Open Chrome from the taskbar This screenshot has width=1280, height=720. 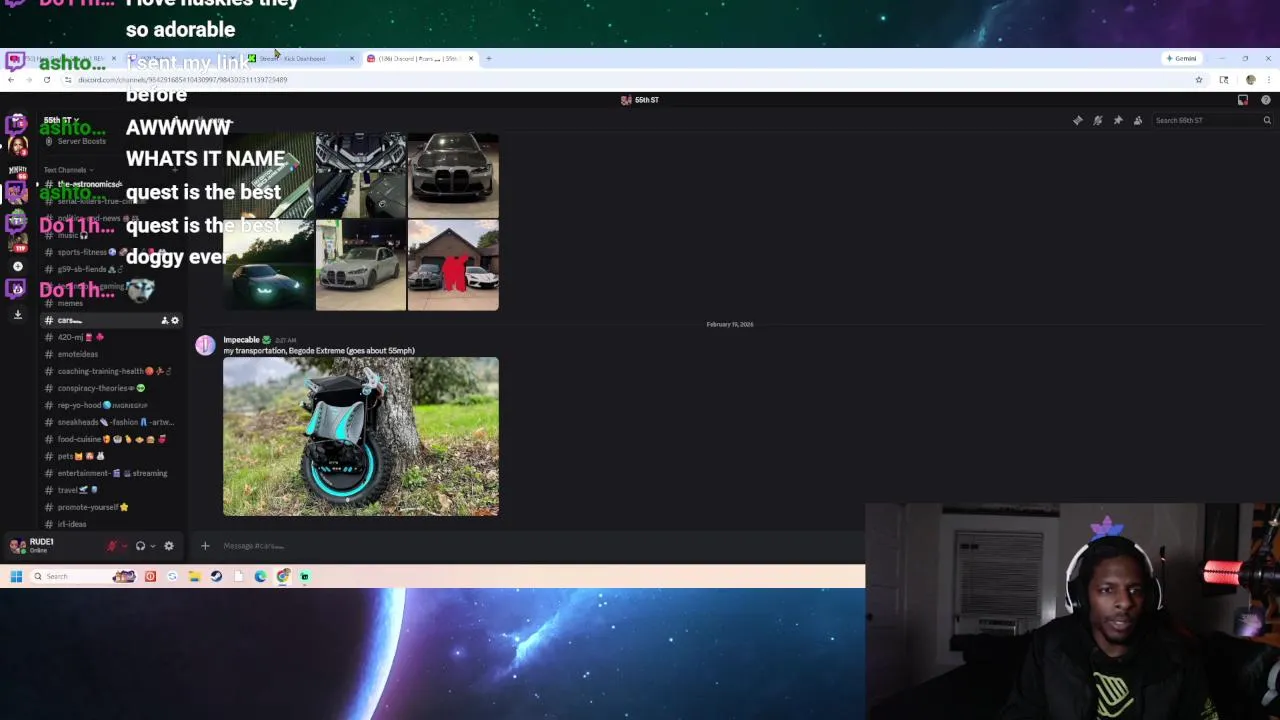point(283,576)
